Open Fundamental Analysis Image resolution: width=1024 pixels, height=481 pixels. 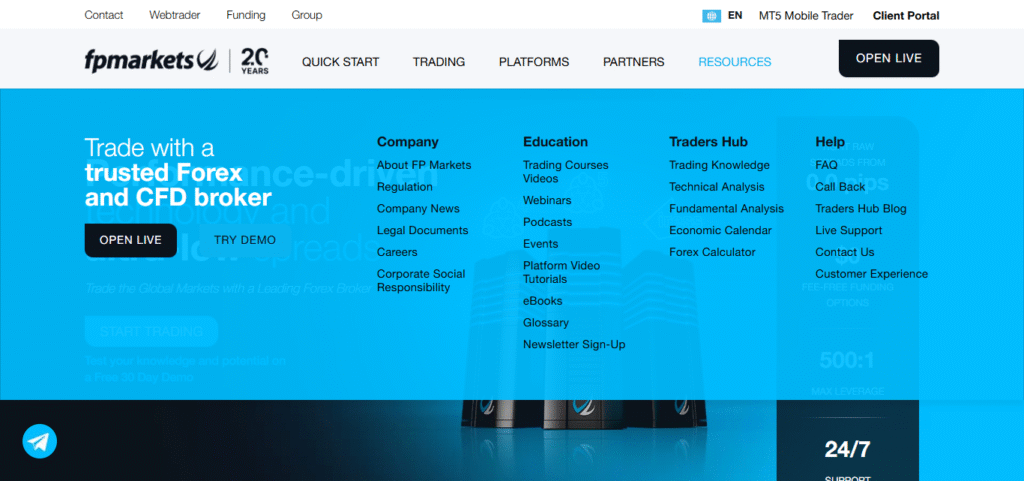point(726,209)
